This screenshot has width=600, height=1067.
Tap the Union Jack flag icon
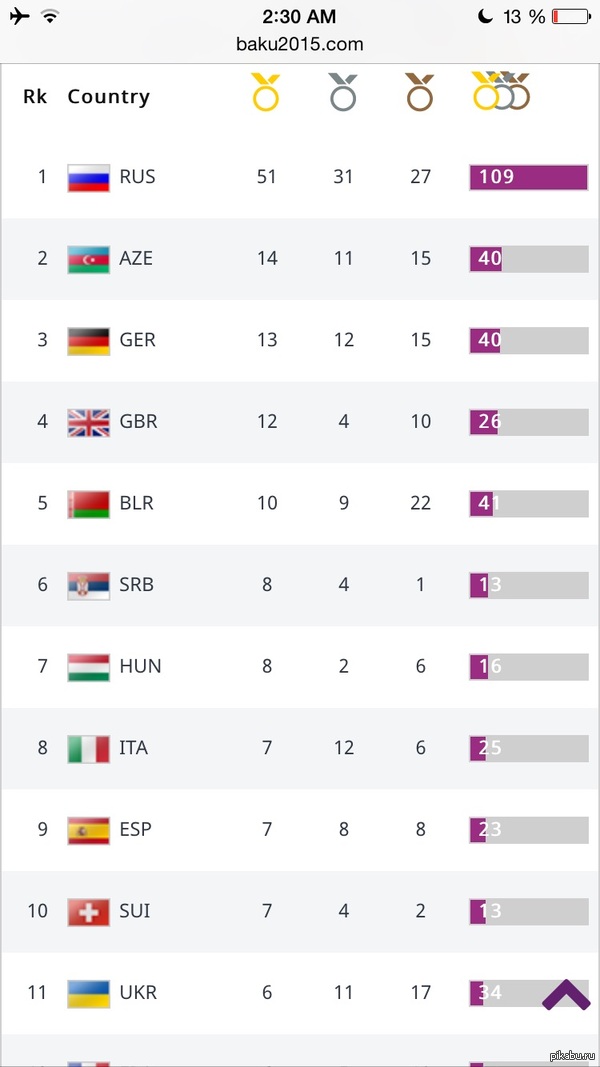(x=88, y=422)
